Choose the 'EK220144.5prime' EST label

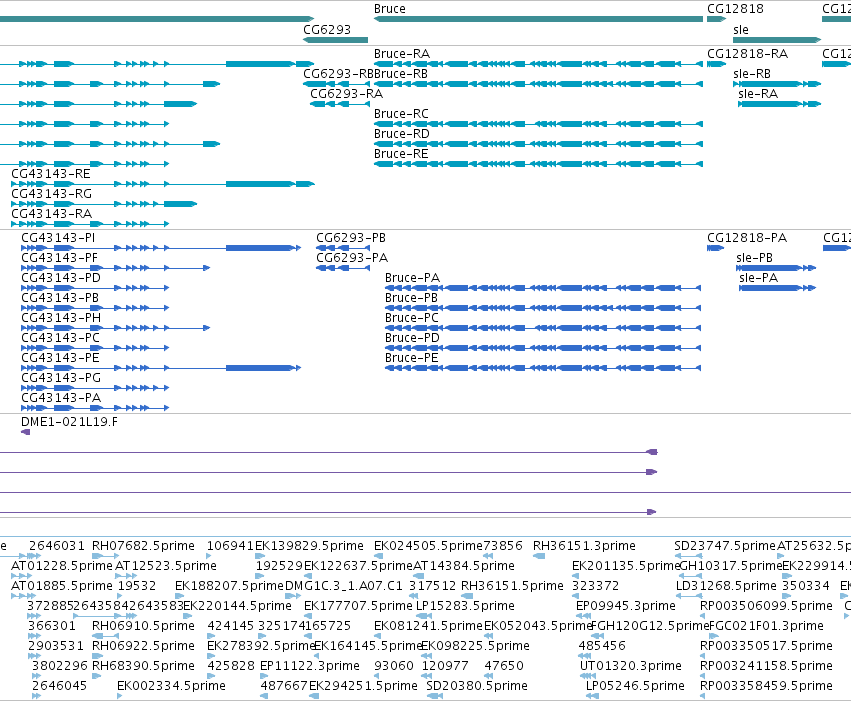coord(237,606)
